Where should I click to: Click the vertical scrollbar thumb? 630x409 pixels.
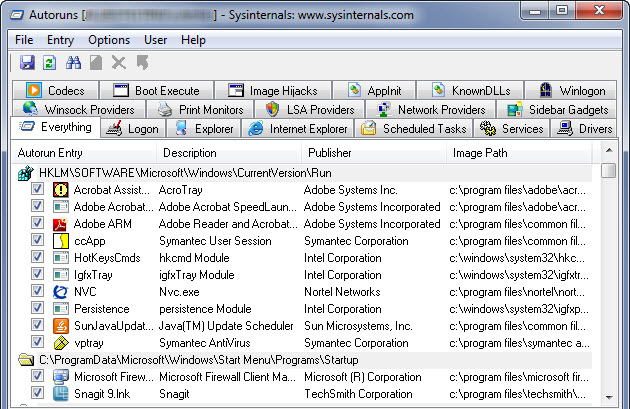[609, 170]
